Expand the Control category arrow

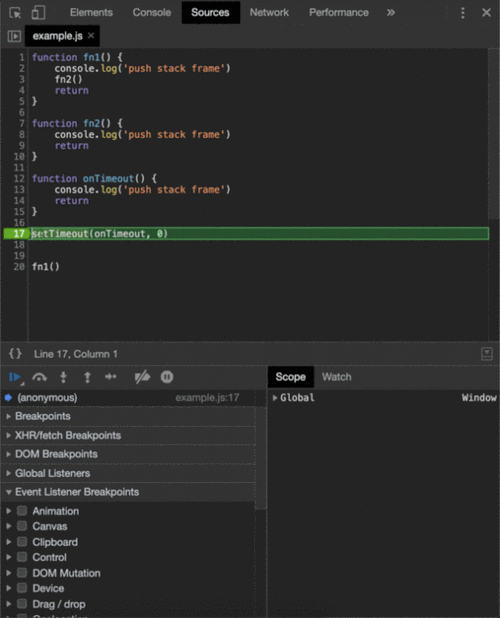pyautogui.click(x=9, y=557)
